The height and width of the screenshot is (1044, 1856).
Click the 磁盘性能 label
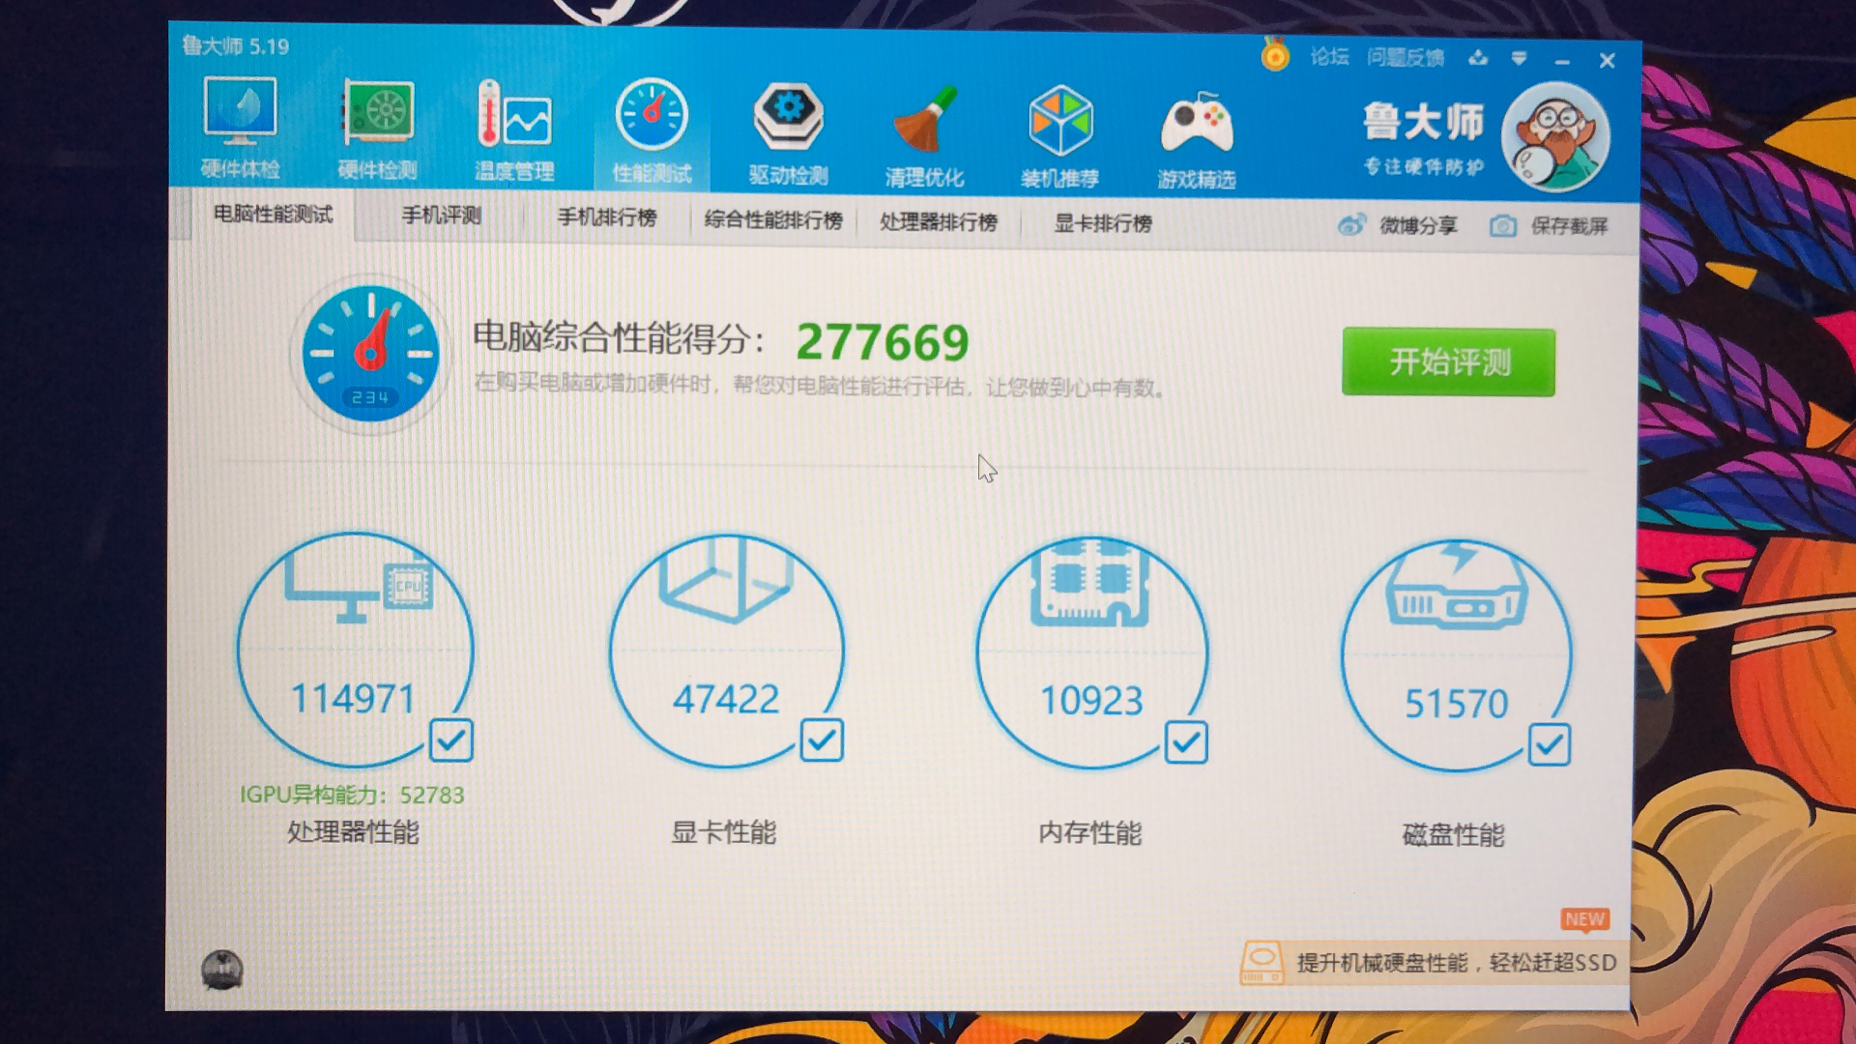pyautogui.click(x=1453, y=835)
